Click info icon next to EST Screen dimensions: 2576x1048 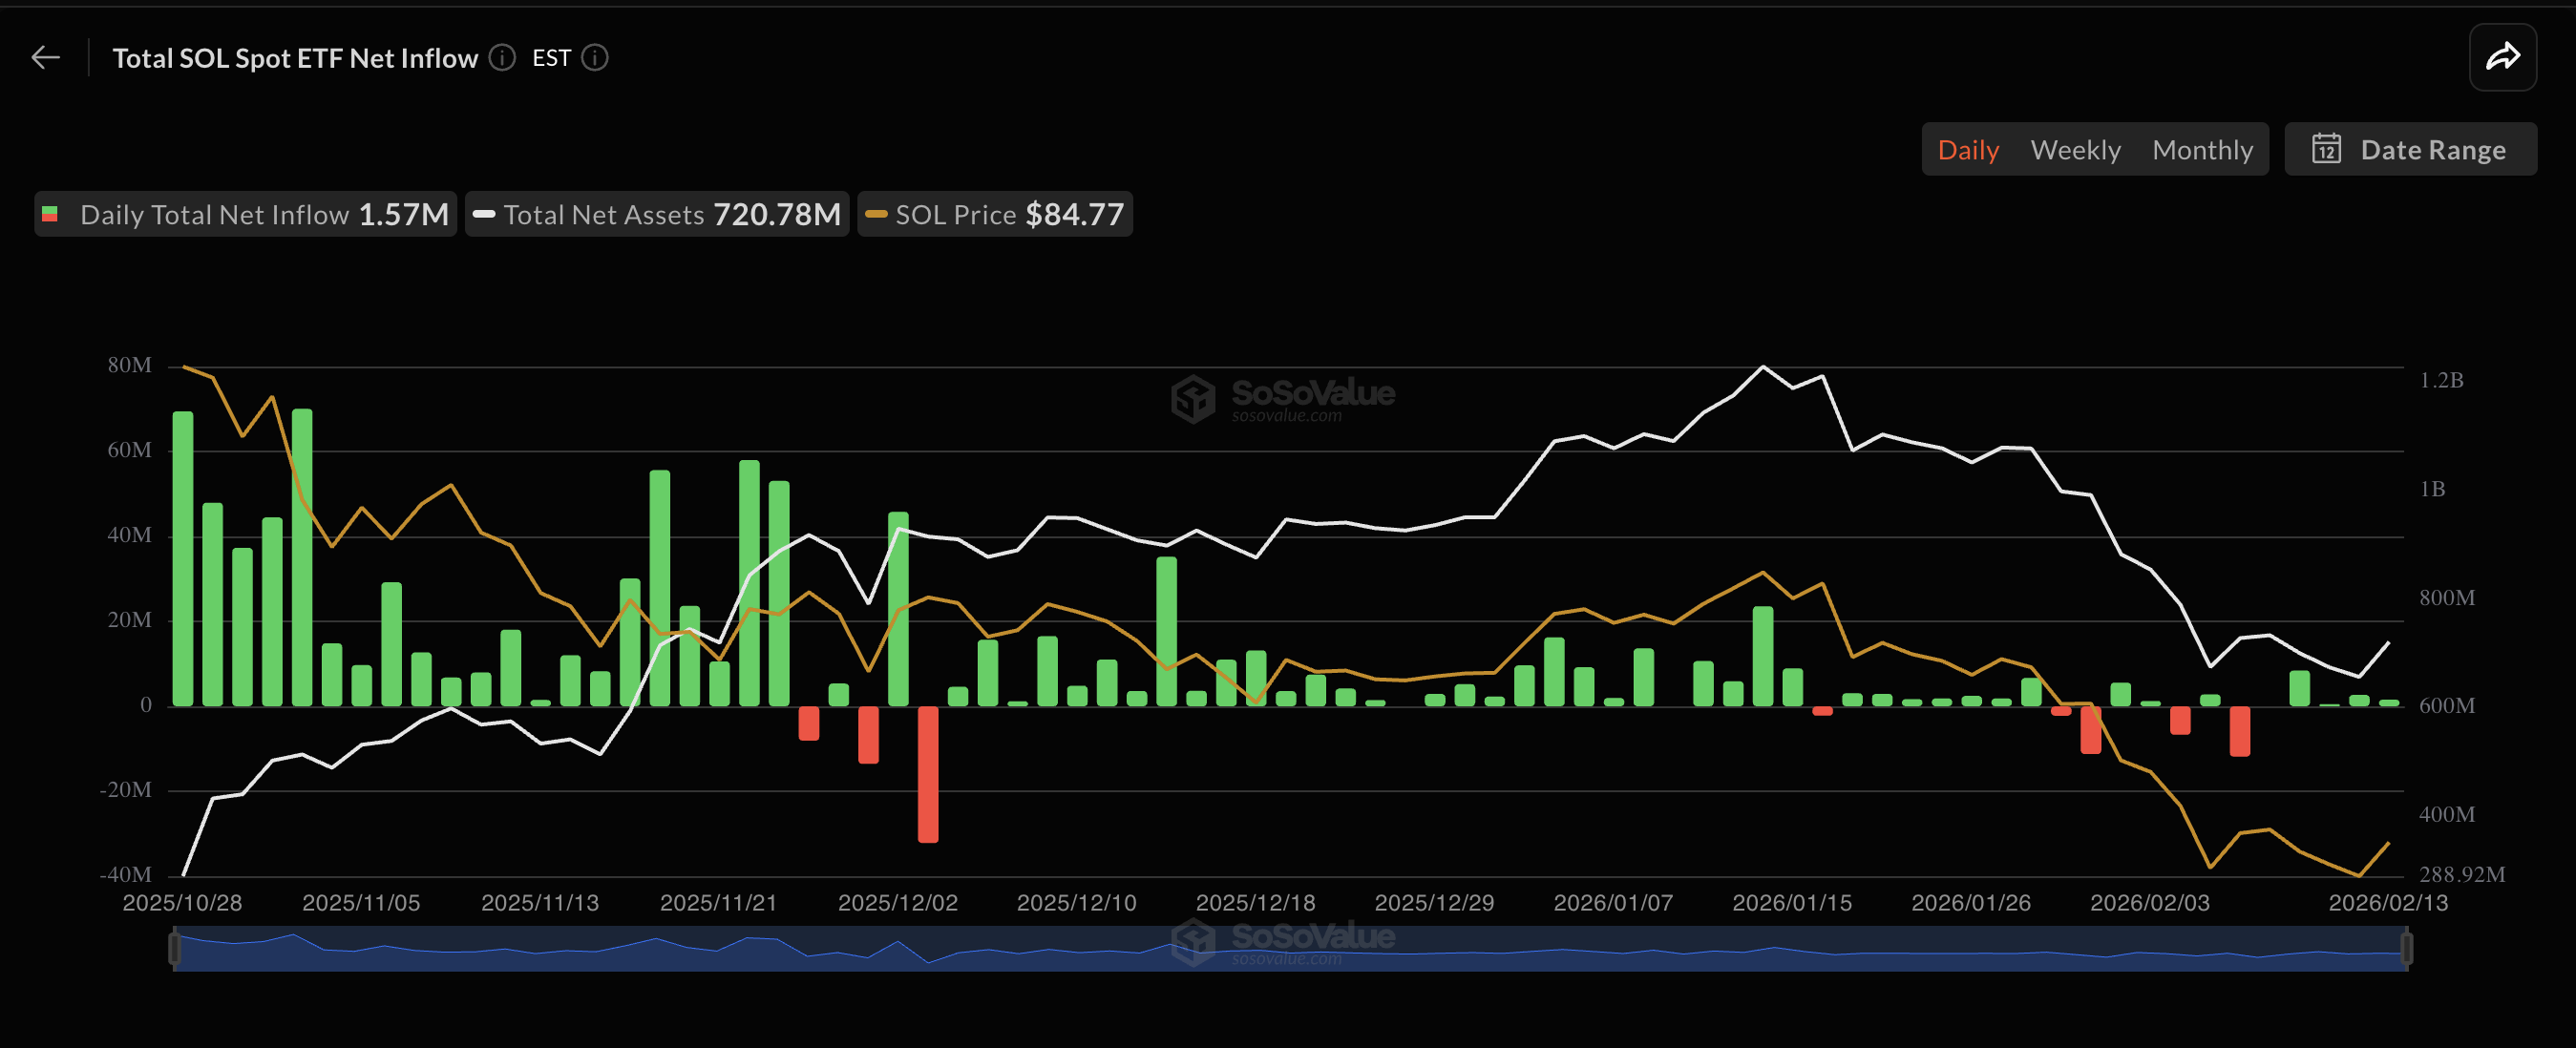(x=595, y=58)
